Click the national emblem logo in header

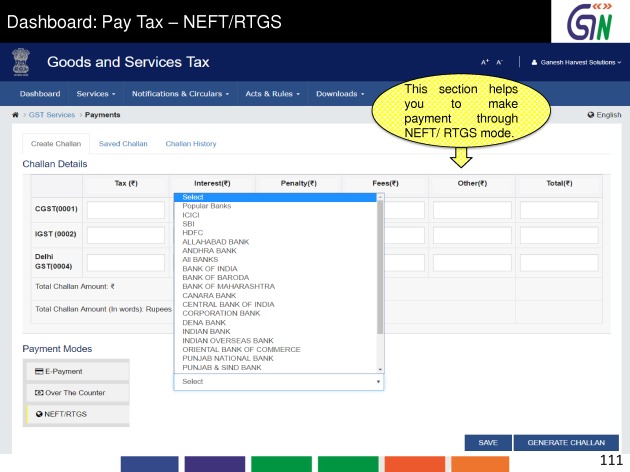coord(21,62)
